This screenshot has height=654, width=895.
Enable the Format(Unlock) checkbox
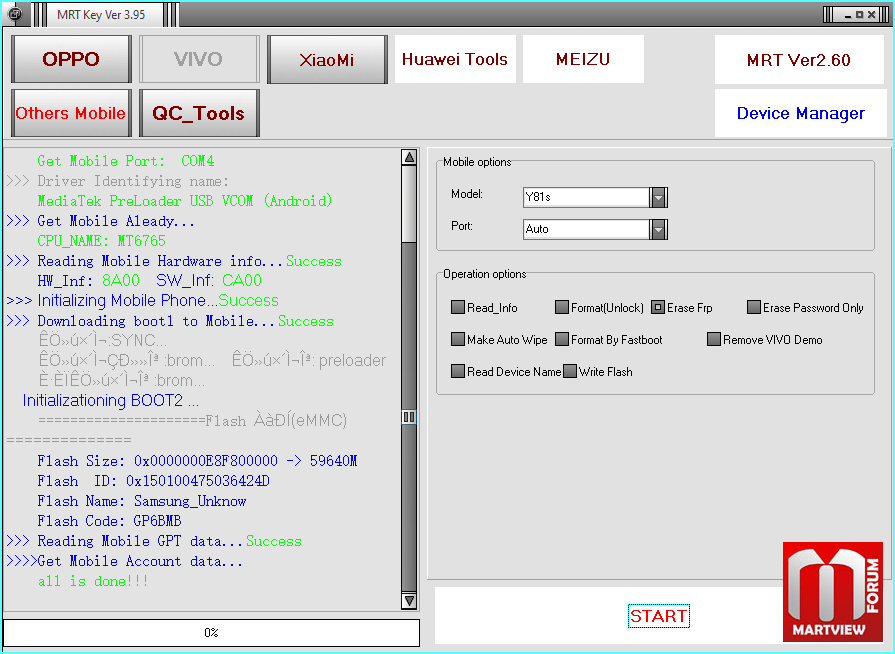click(x=562, y=307)
